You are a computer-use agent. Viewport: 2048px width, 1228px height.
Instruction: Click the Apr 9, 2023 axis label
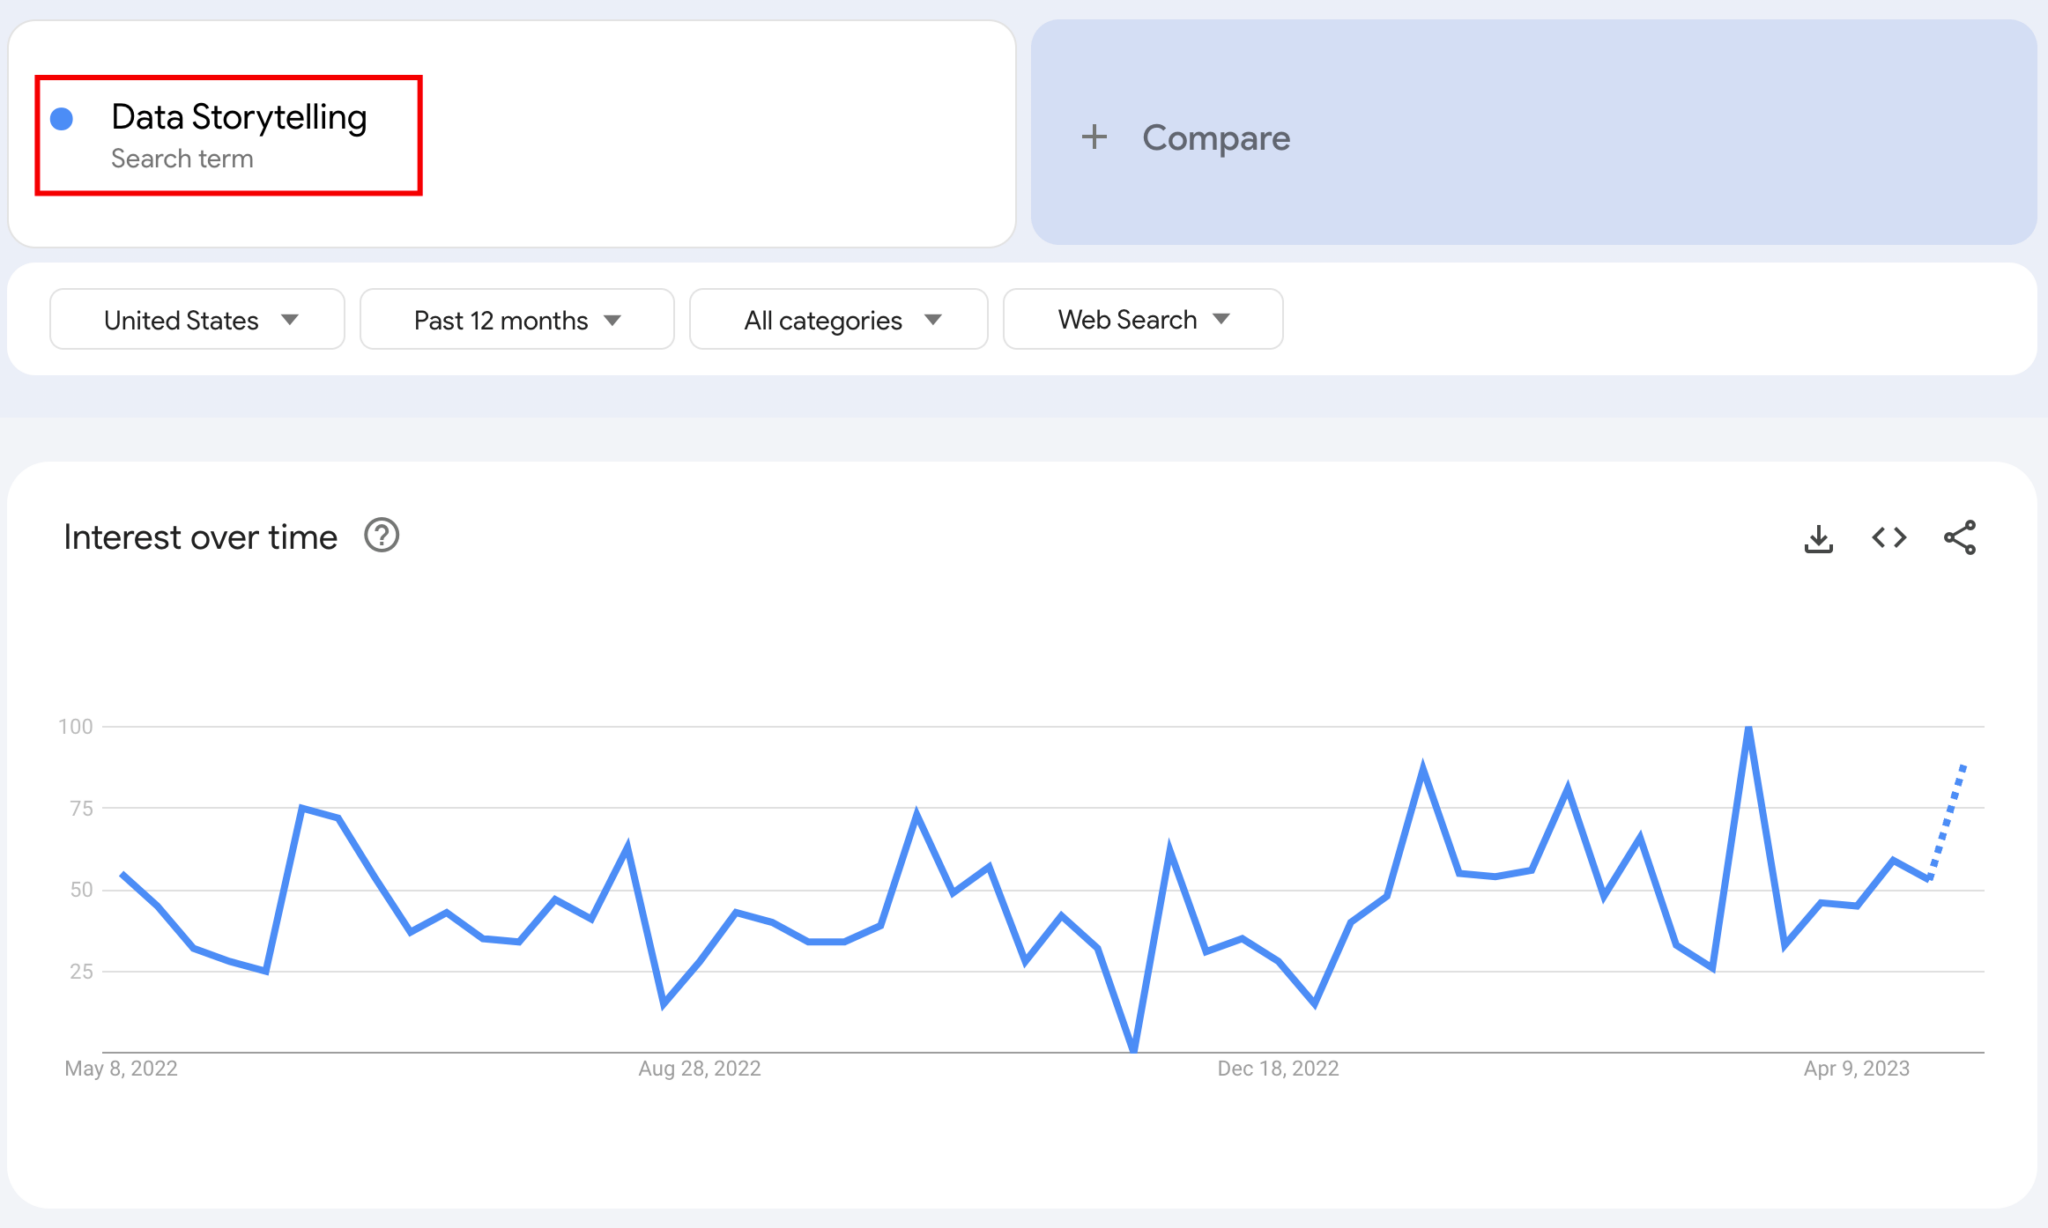[1856, 1068]
